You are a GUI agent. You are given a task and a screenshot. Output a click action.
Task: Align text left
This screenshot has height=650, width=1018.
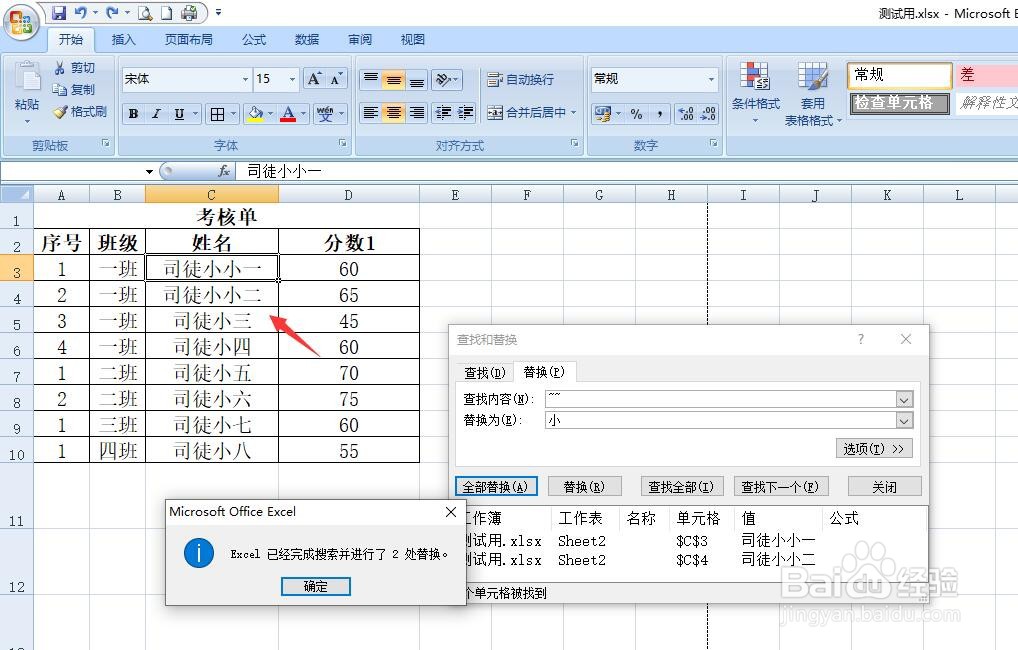(371, 113)
